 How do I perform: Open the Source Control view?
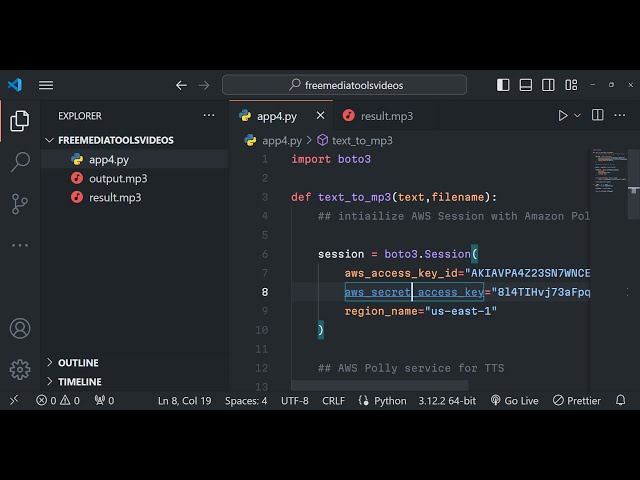click(x=20, y=203)
